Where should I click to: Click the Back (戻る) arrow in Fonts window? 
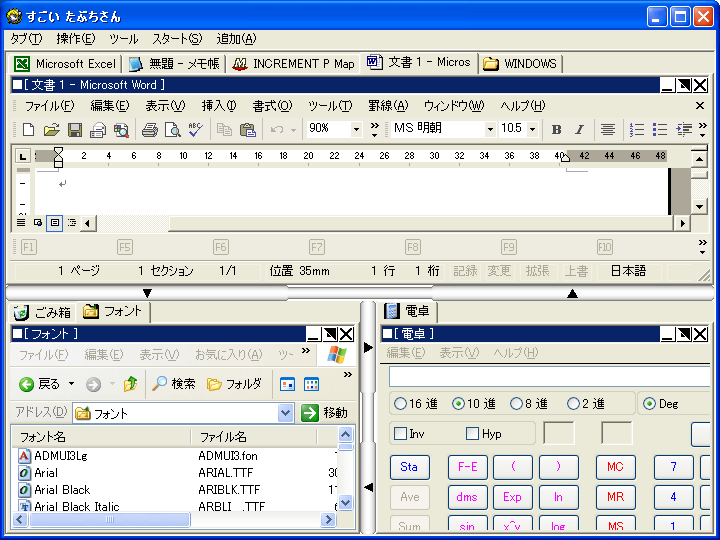coord(27,384)
